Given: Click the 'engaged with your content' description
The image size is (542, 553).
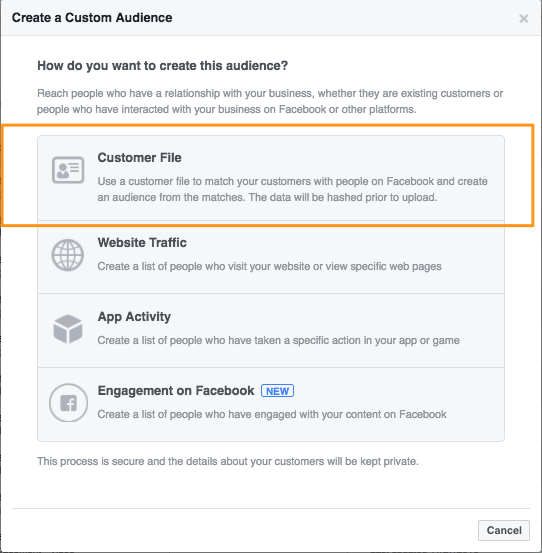Looking at the screenshot, I should tap(272, 414).
